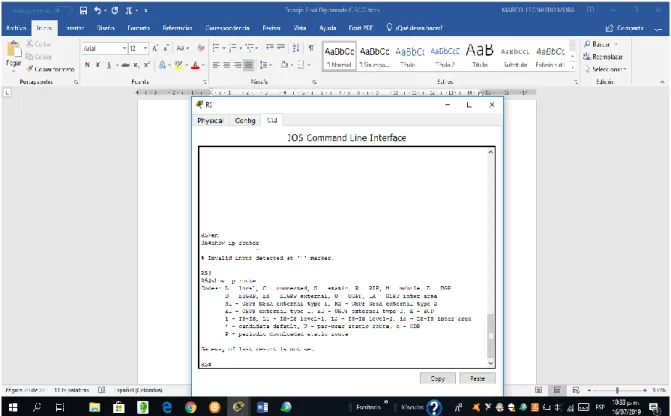Open Word from the taskbar
671x416 pixels.
[262, 407]
